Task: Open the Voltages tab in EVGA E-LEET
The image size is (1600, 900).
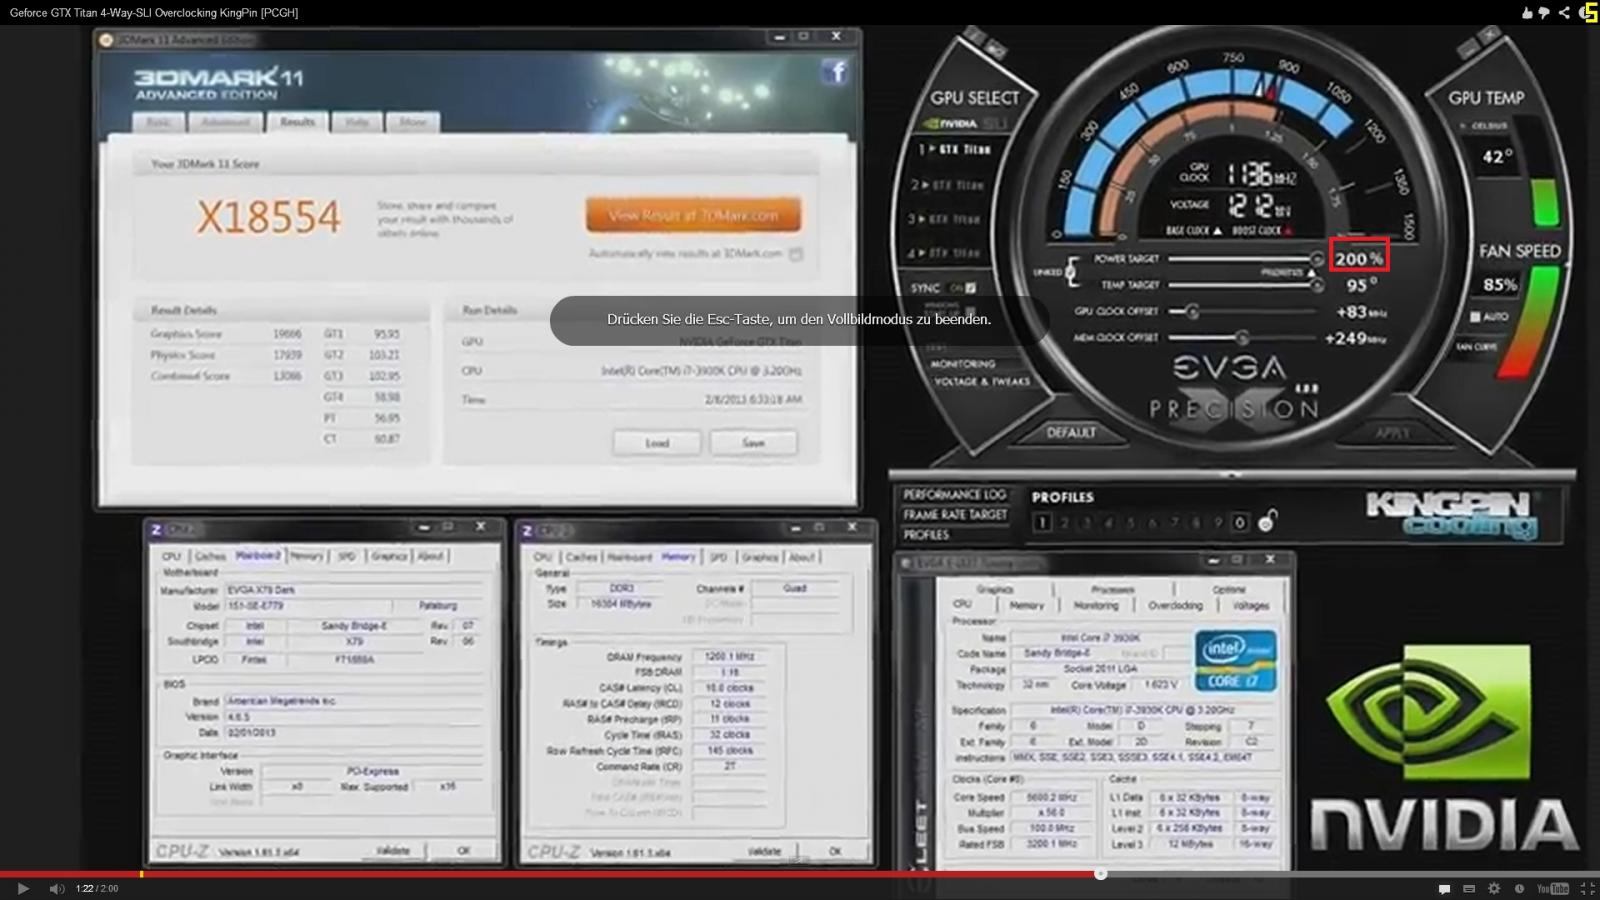Action: coord(1251,605)
